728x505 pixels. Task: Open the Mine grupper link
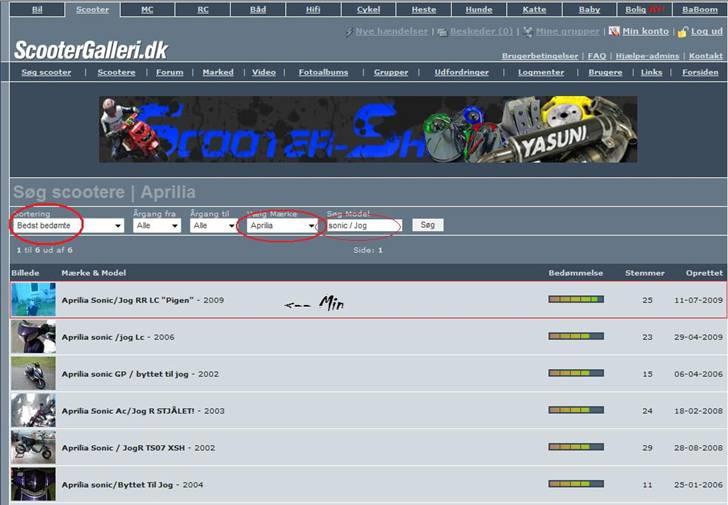pos(567,32)
